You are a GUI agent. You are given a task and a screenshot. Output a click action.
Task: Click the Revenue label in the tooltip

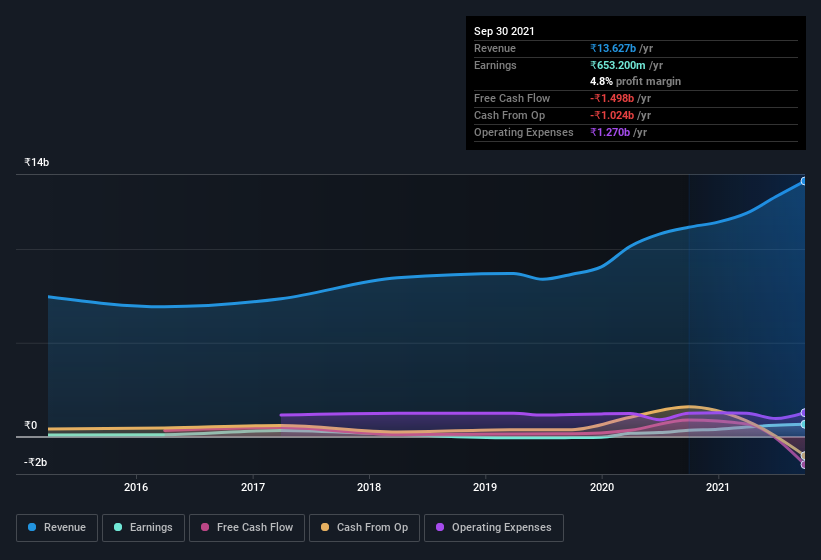coord(495,48)
